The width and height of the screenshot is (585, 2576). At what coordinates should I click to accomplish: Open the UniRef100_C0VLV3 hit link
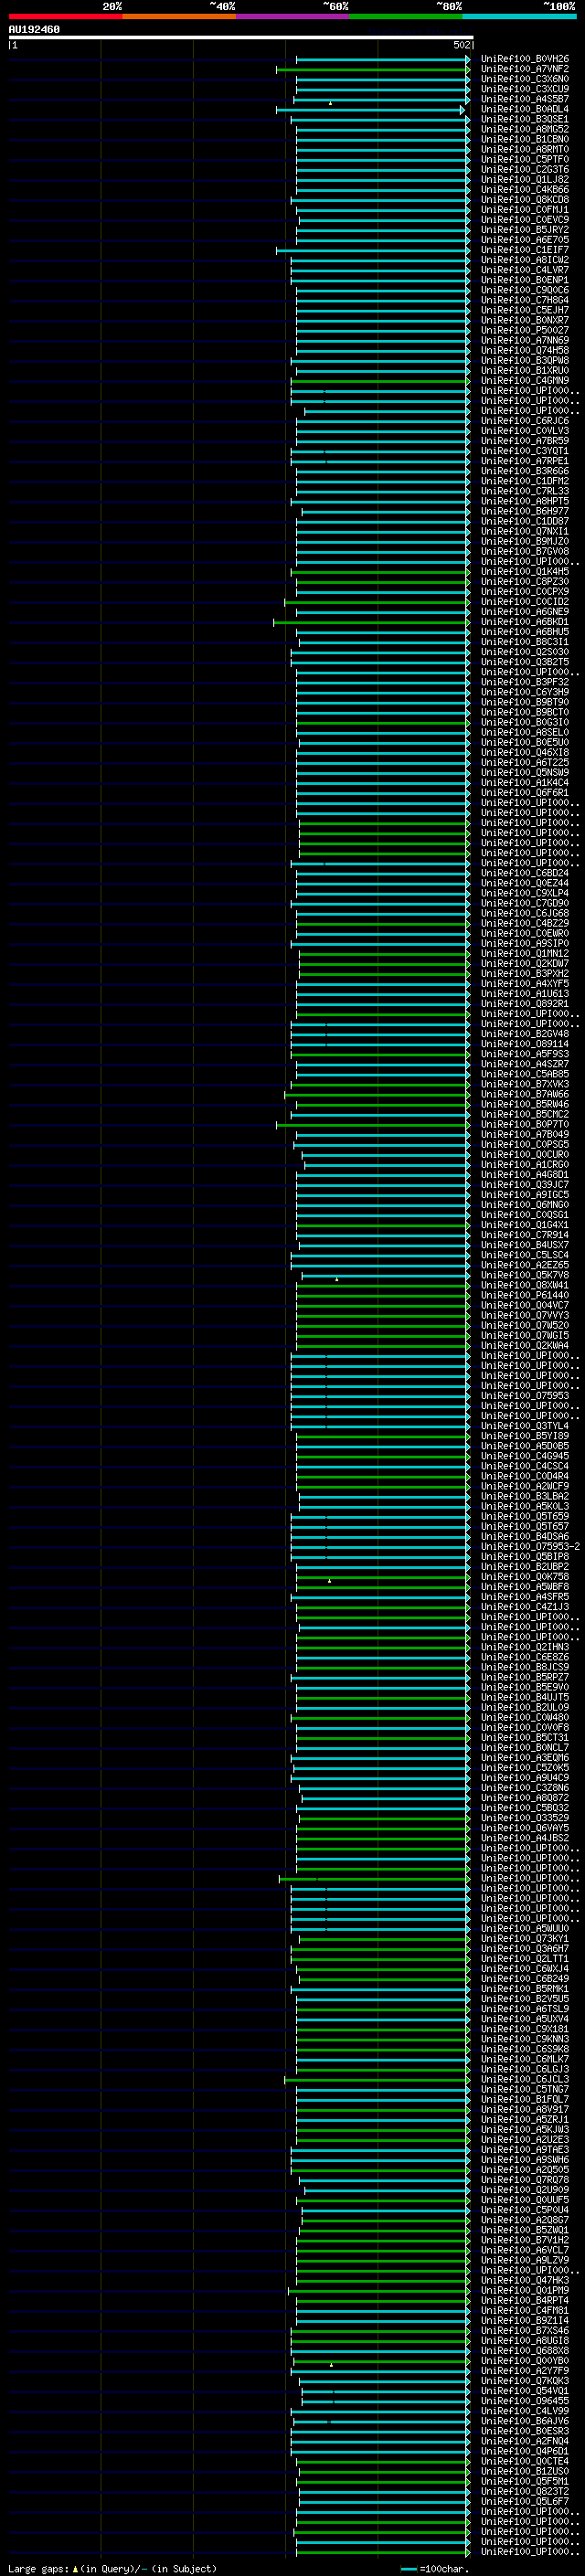[x=525, y=431]
